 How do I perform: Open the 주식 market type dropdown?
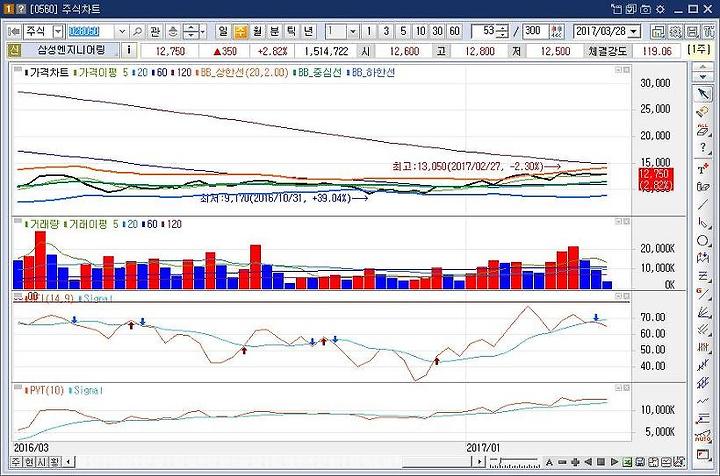pos(58,31)
